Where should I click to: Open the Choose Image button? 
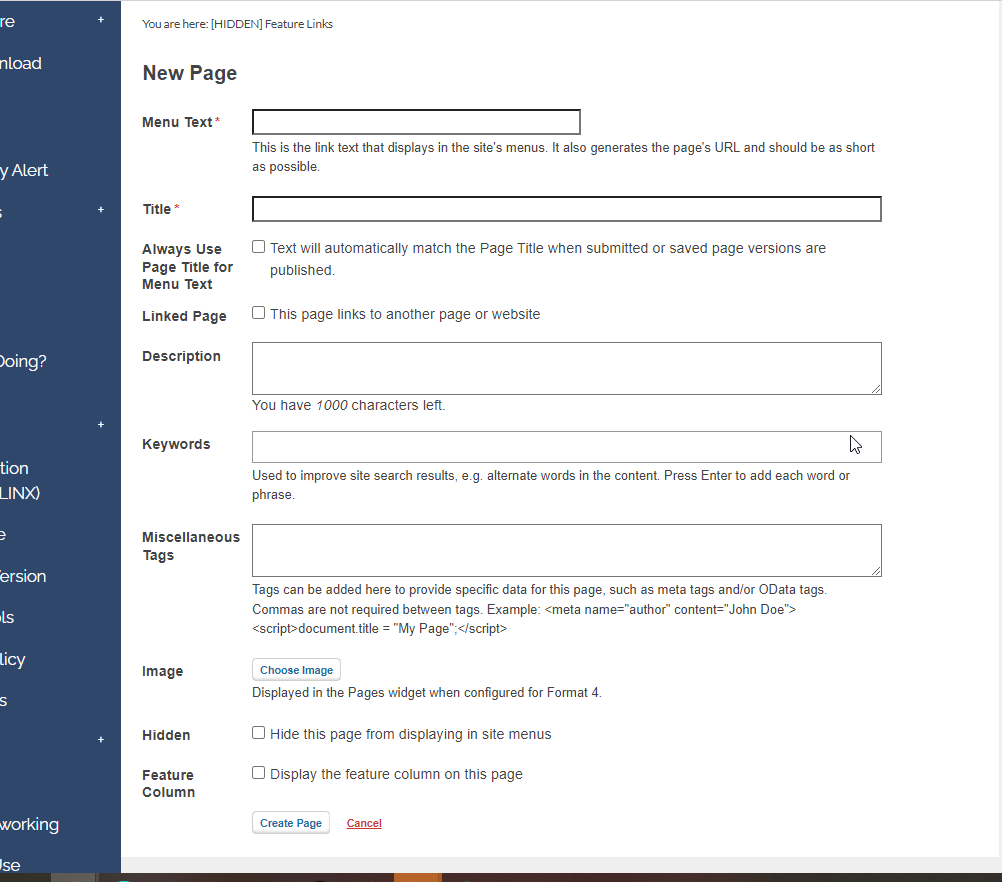(x=296, y=670)
